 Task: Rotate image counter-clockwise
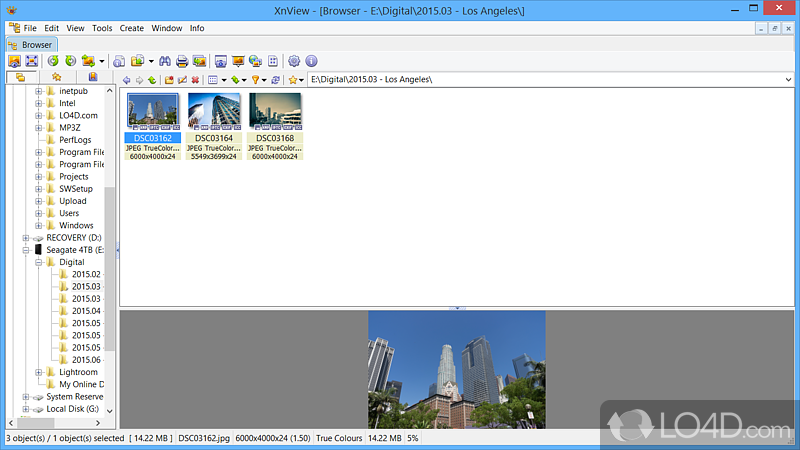point(53,61)
